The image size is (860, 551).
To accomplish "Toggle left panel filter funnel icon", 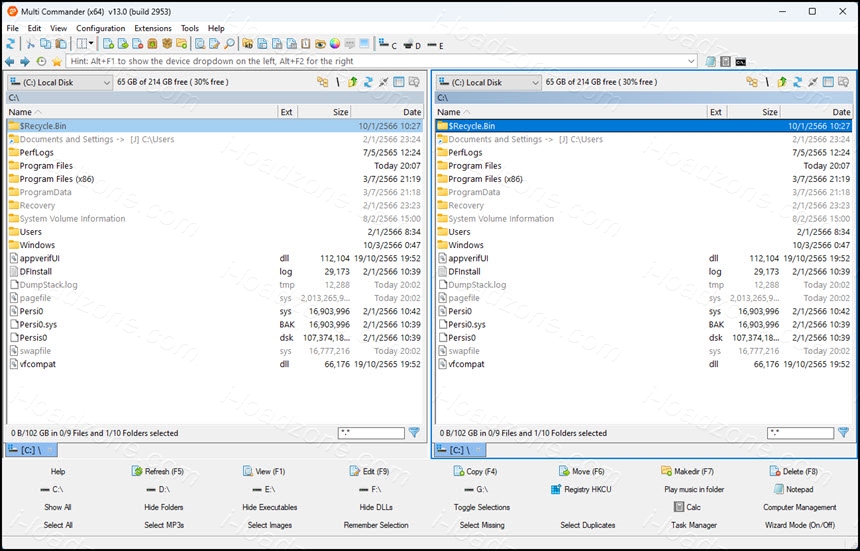I will 414,433.
